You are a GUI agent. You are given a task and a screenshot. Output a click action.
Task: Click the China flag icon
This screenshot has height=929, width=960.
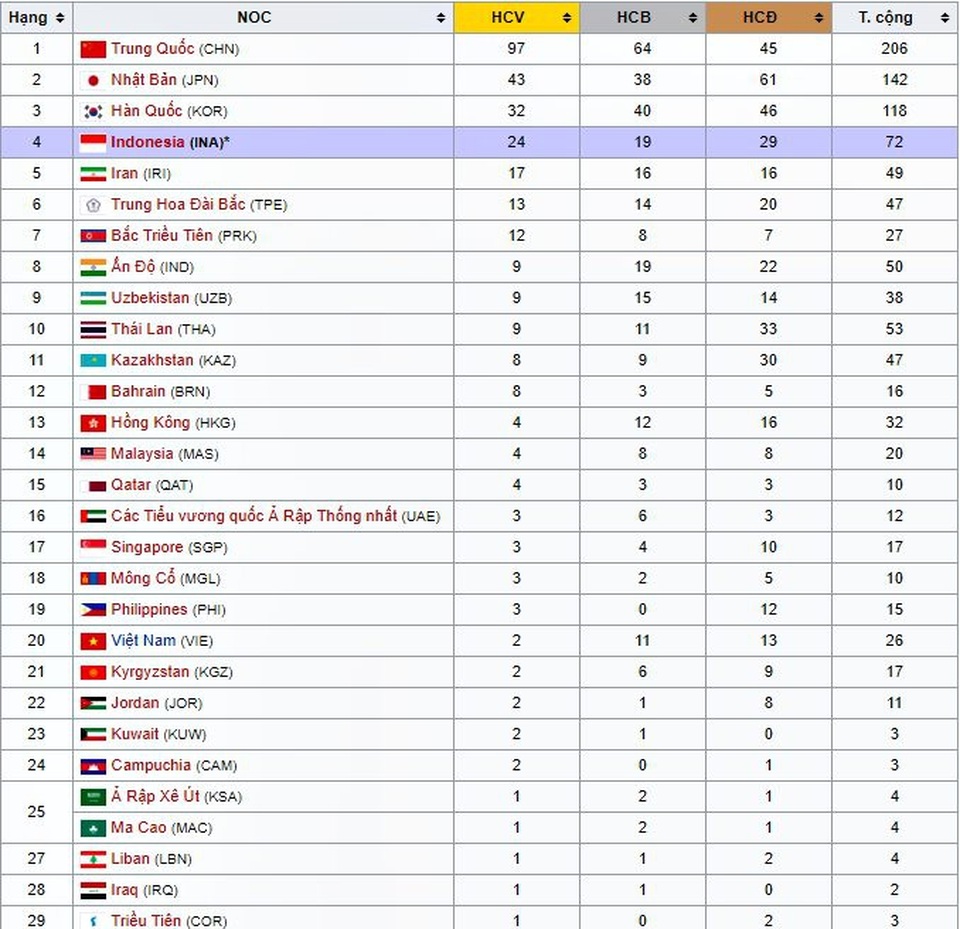(93, 49)
